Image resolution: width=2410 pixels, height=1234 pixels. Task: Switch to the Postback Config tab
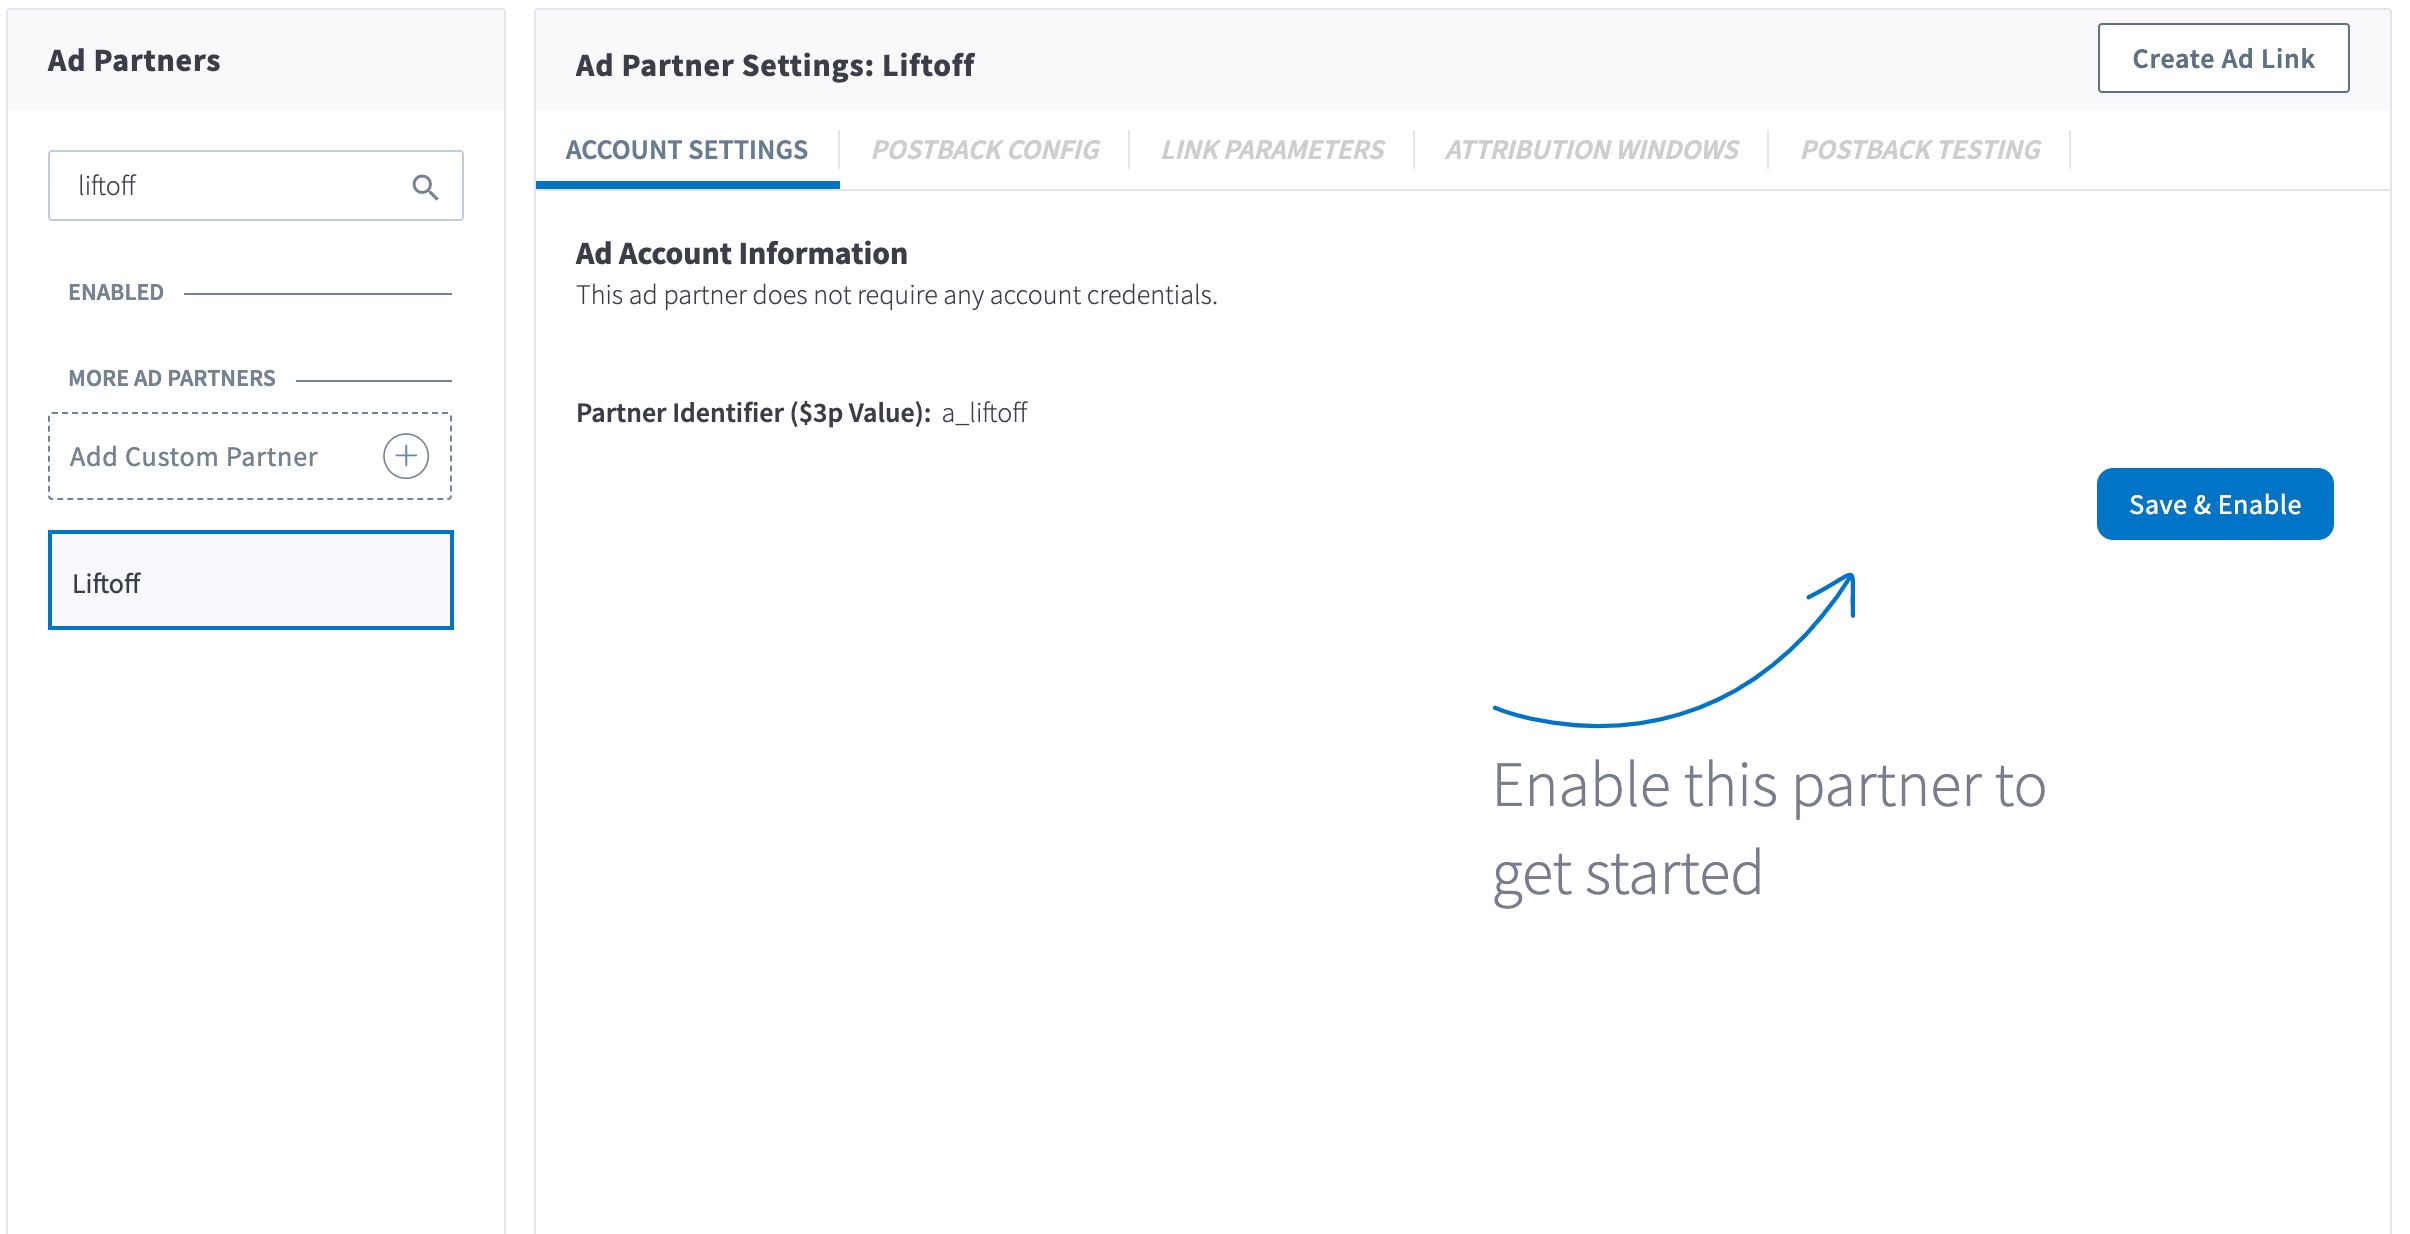pyautogui.click(x=985, y=150)
